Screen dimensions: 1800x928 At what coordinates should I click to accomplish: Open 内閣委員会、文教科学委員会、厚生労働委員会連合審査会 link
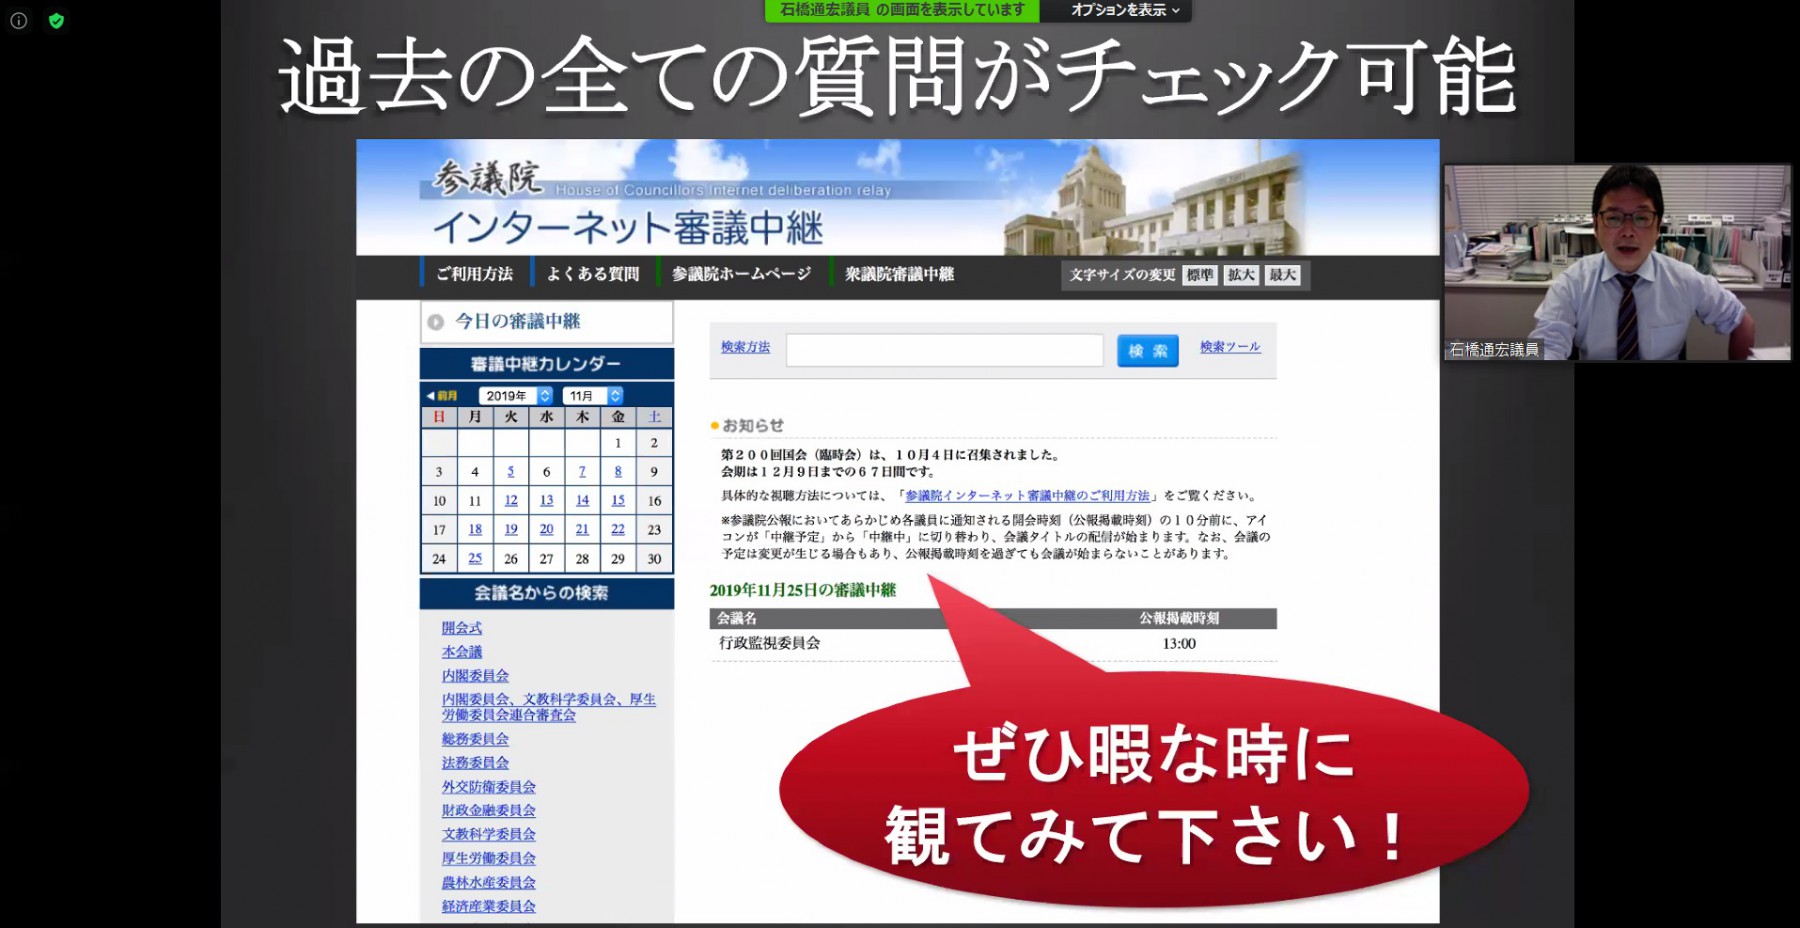pos(549,707)
